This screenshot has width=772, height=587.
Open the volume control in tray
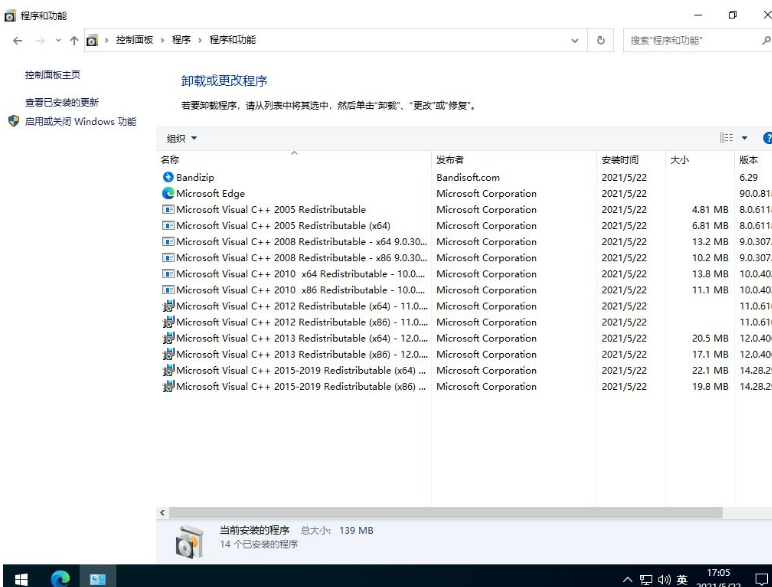(664, 580)
